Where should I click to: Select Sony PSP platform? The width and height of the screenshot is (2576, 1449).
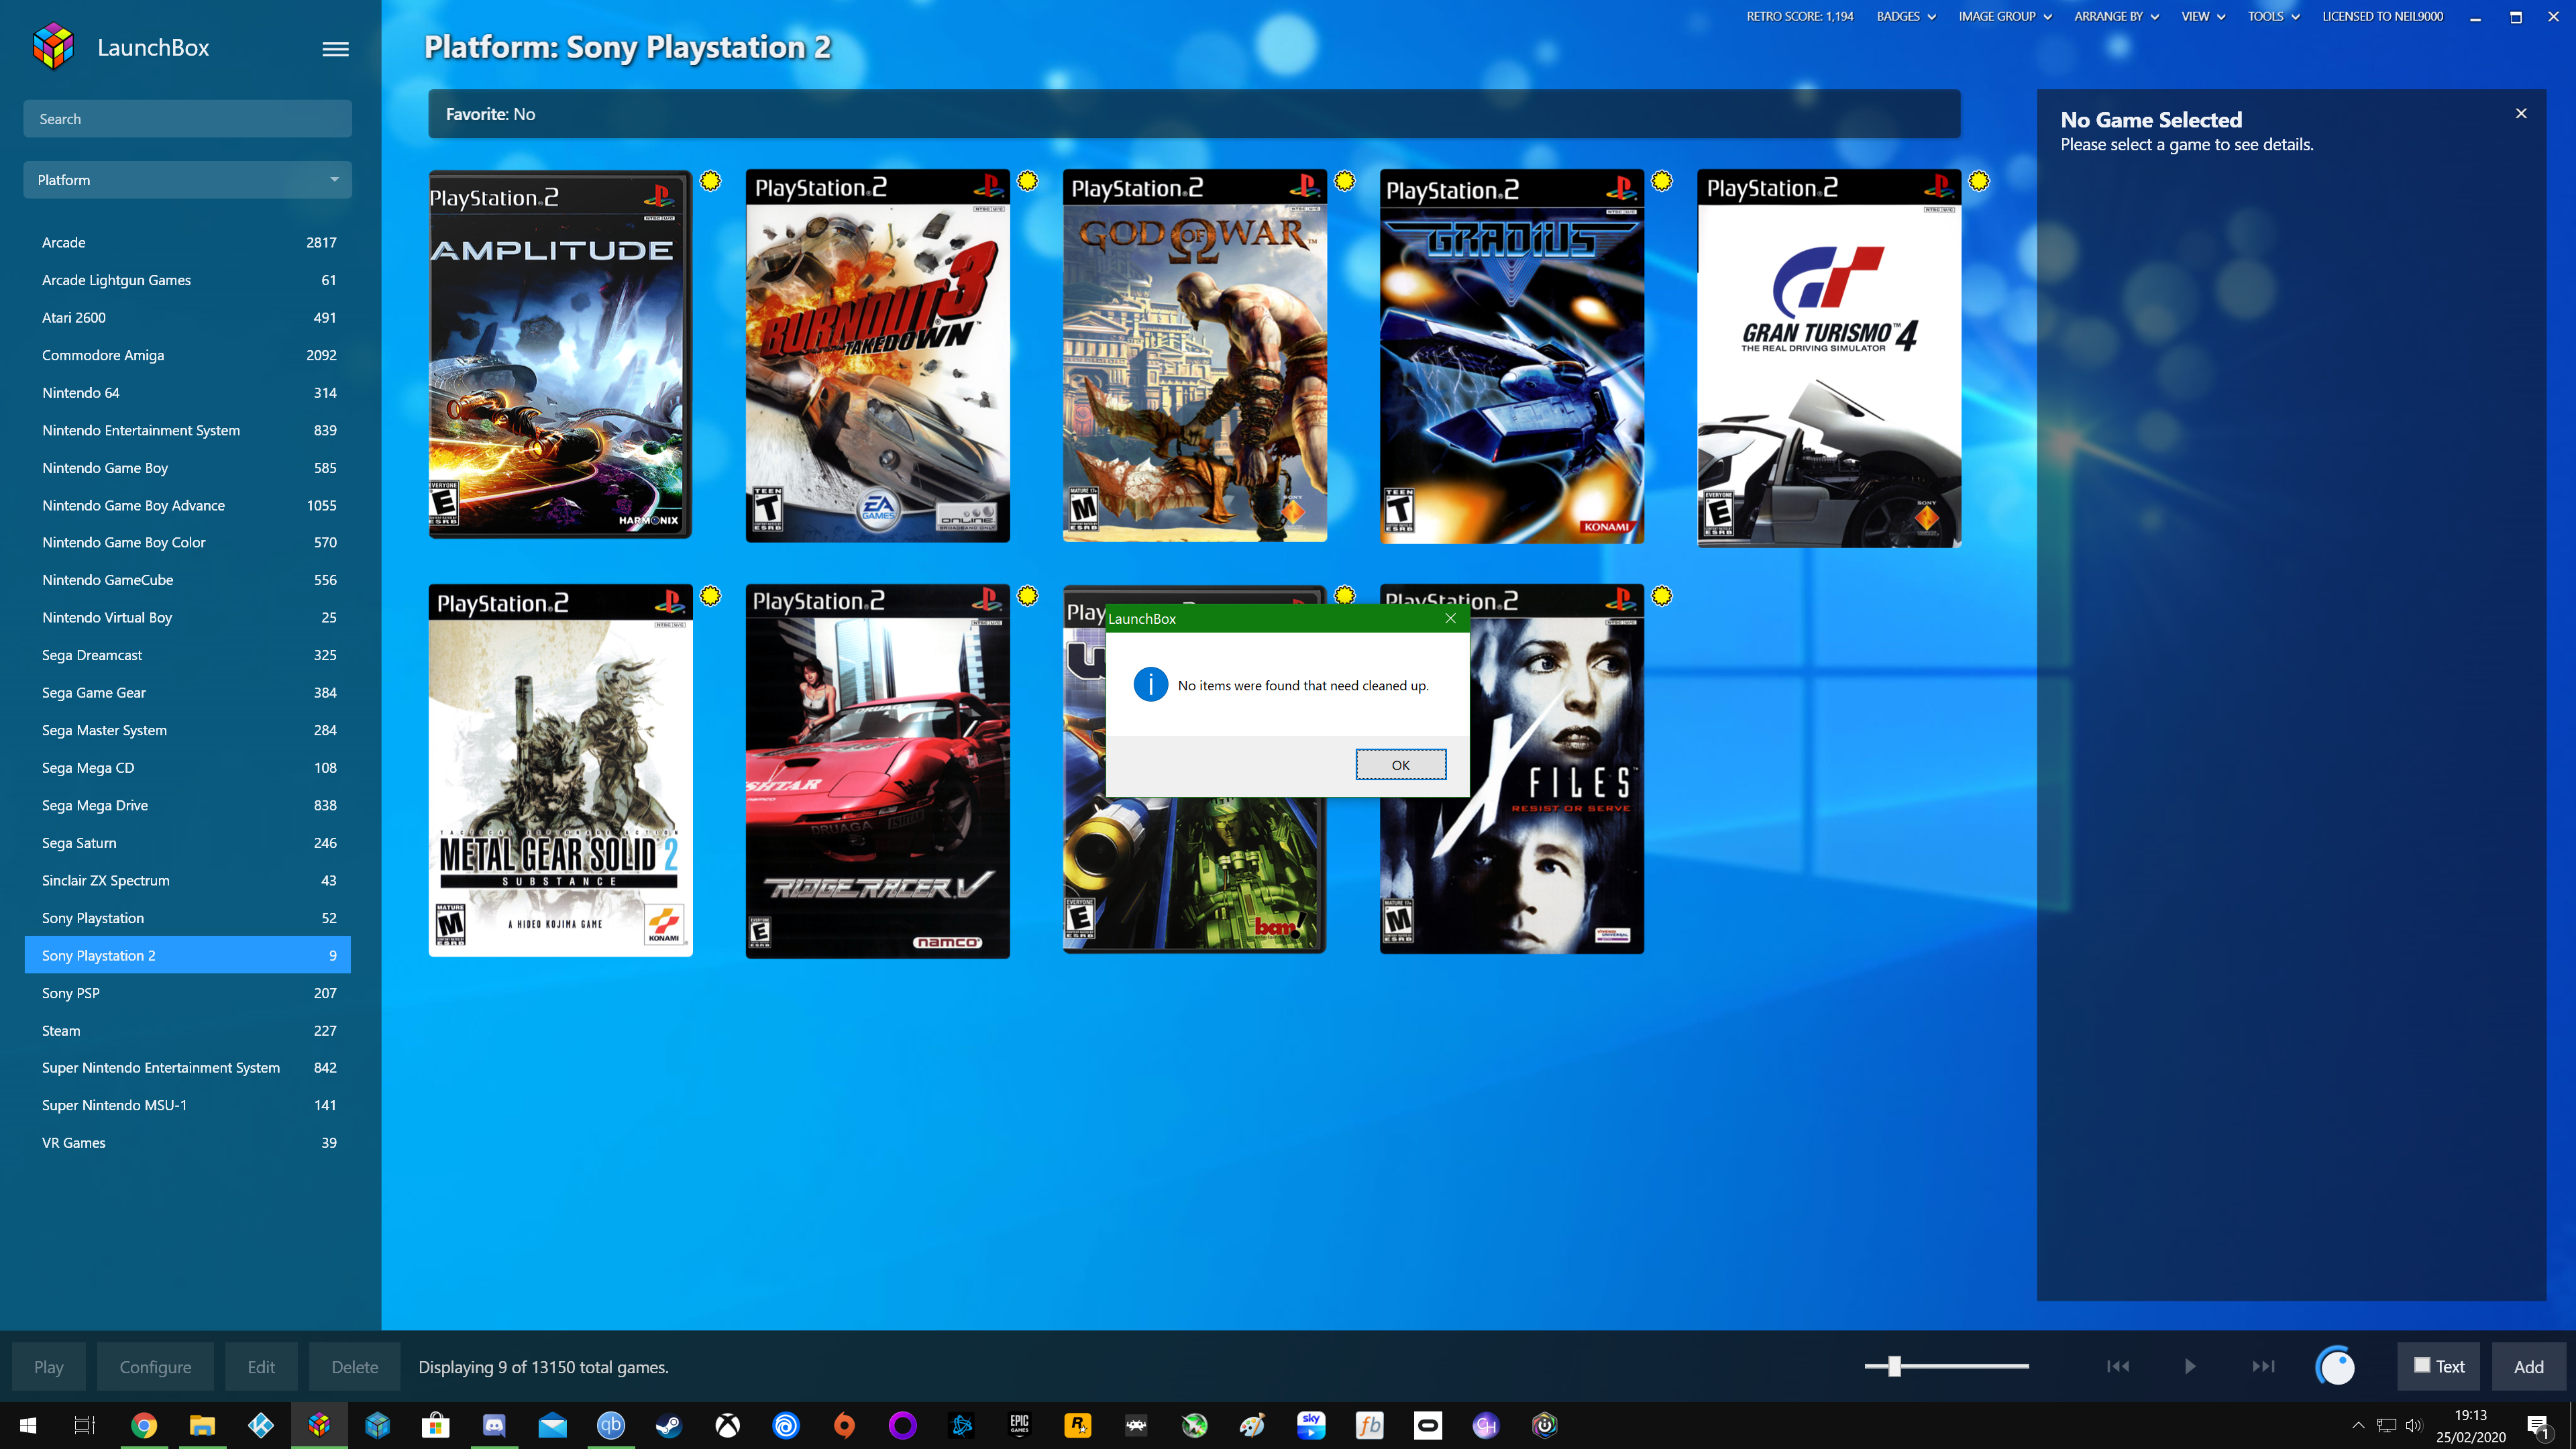pos(187,993)
